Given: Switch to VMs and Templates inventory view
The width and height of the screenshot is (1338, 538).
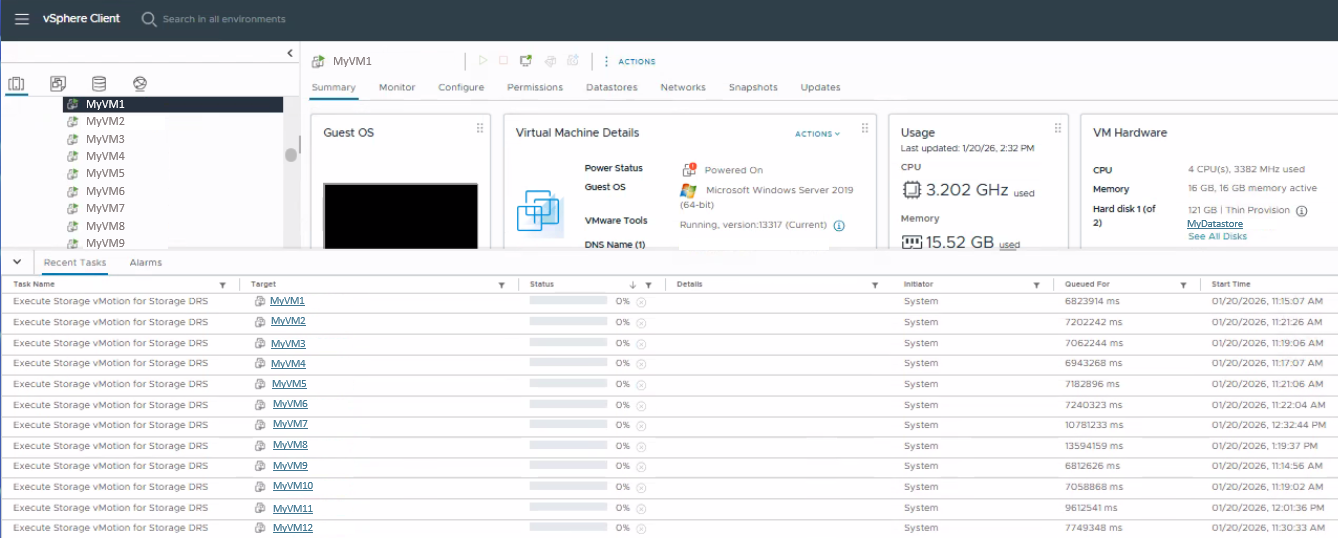Looking at the screenshot, I should 58,84.
